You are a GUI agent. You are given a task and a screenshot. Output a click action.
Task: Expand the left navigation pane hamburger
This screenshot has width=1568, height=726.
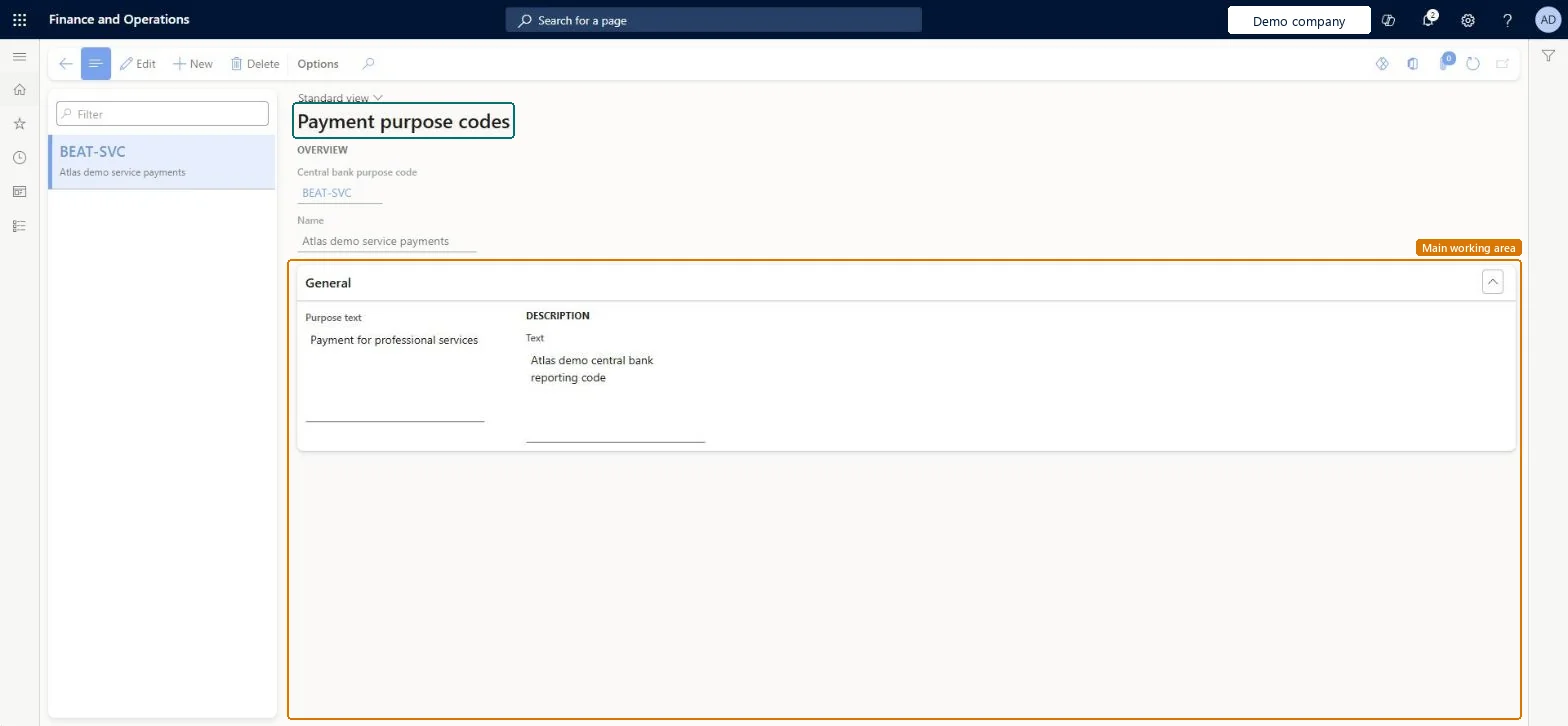coord(19,57)
